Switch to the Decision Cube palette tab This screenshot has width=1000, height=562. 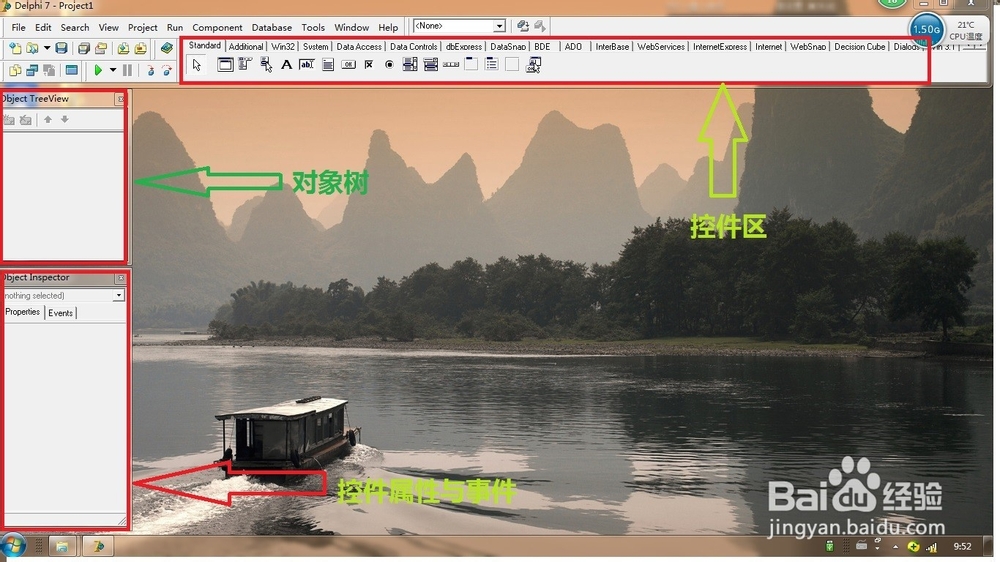click(x=859, y=47)
